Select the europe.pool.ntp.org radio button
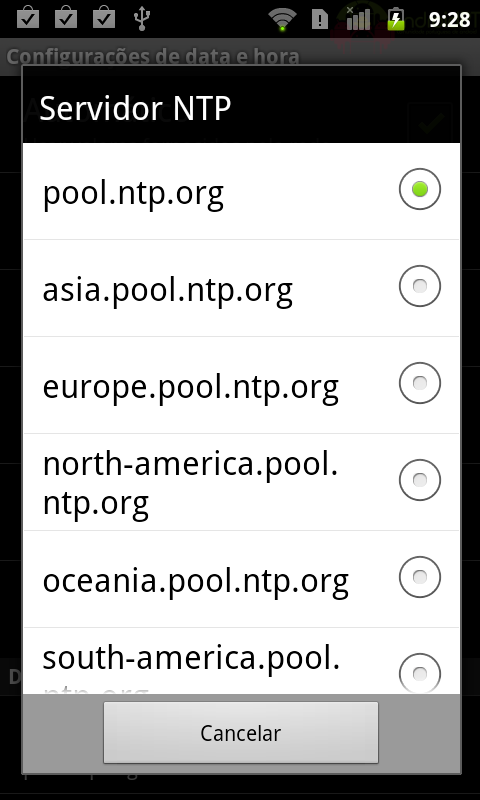 tap(419, 383)
